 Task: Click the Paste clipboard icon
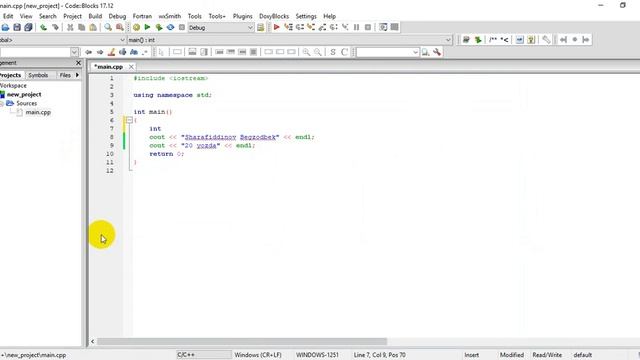click(93, 27)
